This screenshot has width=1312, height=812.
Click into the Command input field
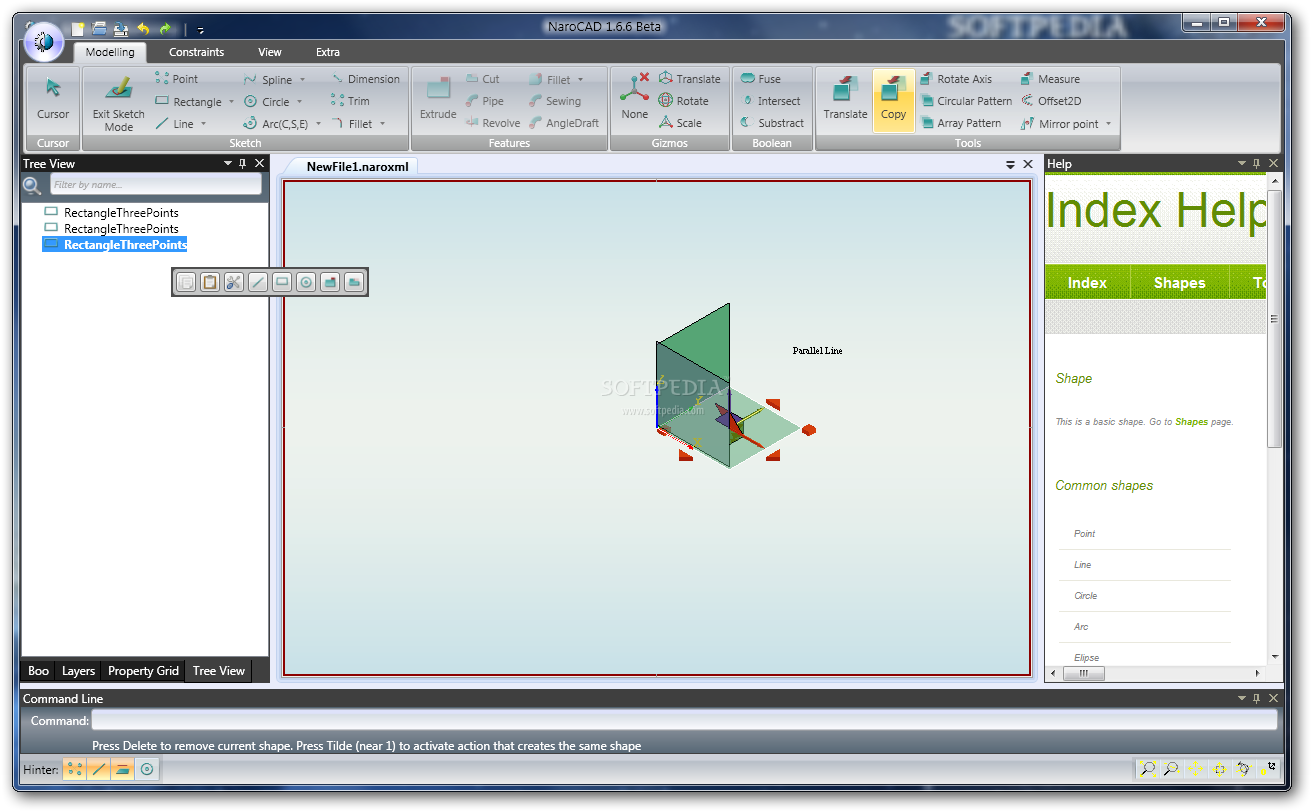(x=684, y=720)
